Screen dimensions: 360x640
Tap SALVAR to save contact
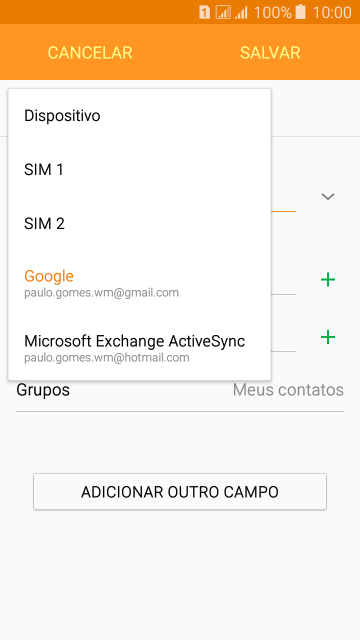[270, 53]
